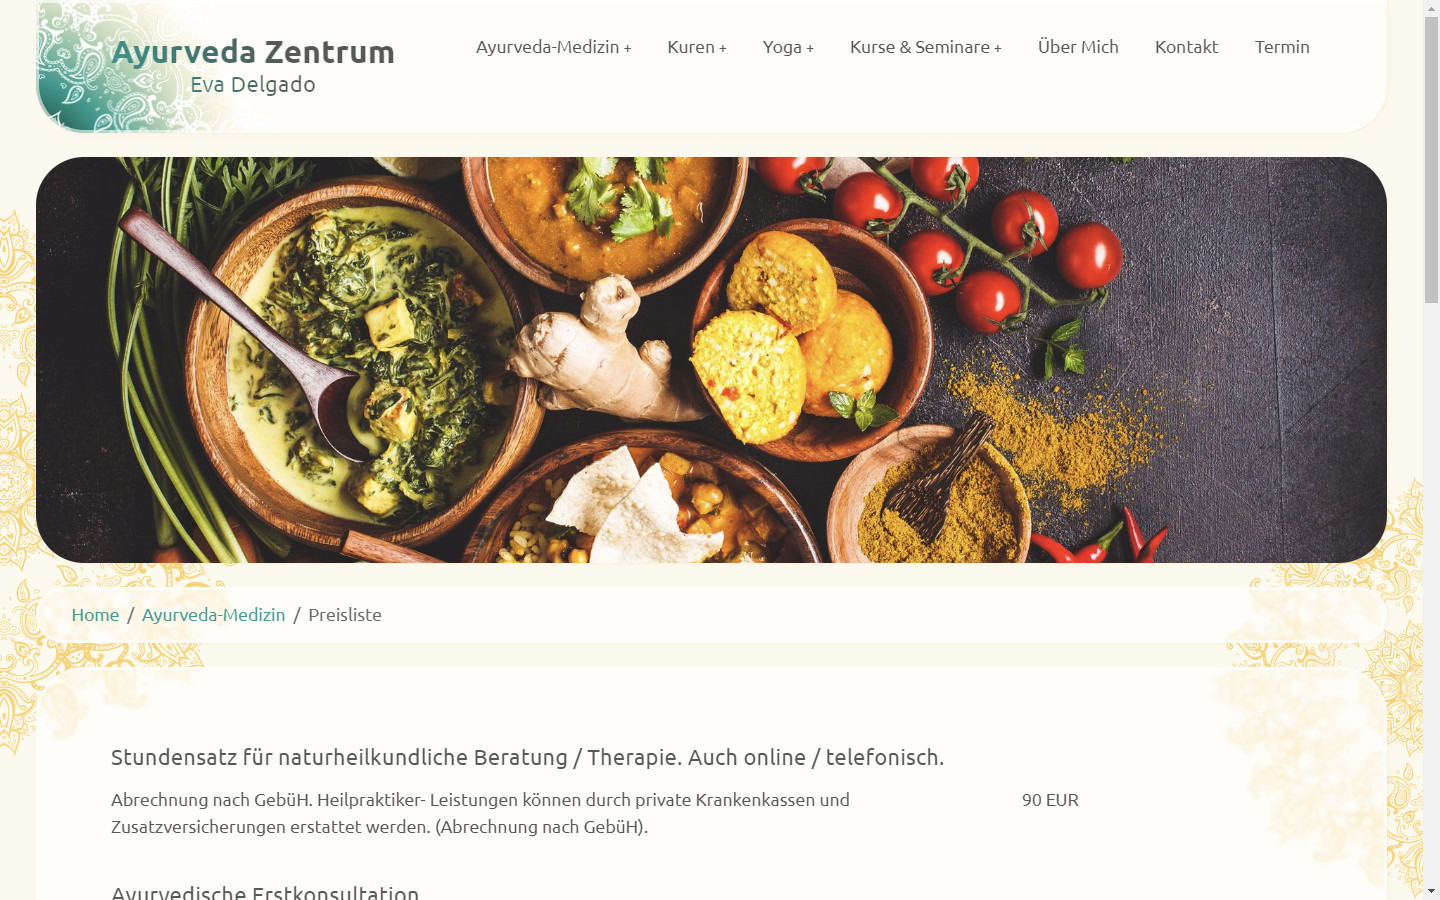
Task: Click the Stundensatz heading text
Action: (x=527, y=758)
